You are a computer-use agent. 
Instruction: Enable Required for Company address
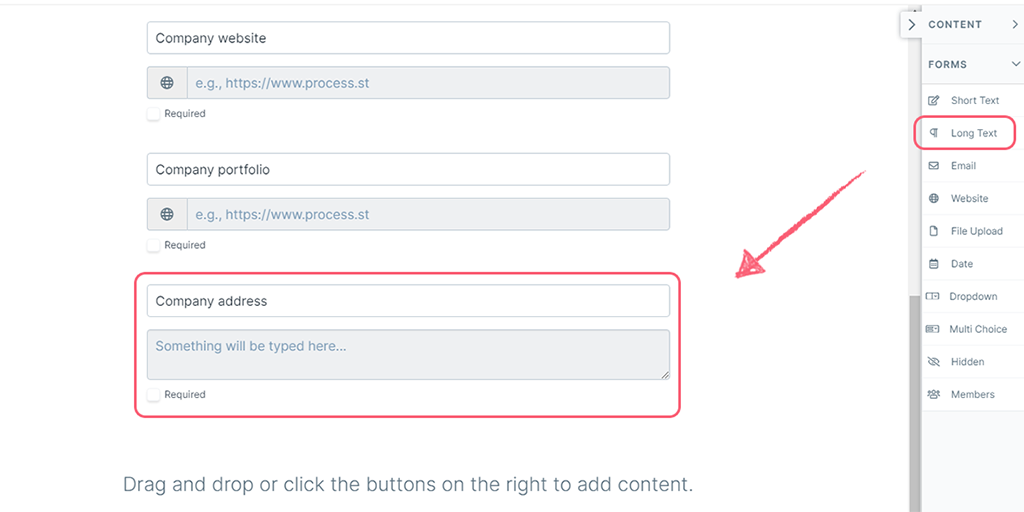coord(153,394)
